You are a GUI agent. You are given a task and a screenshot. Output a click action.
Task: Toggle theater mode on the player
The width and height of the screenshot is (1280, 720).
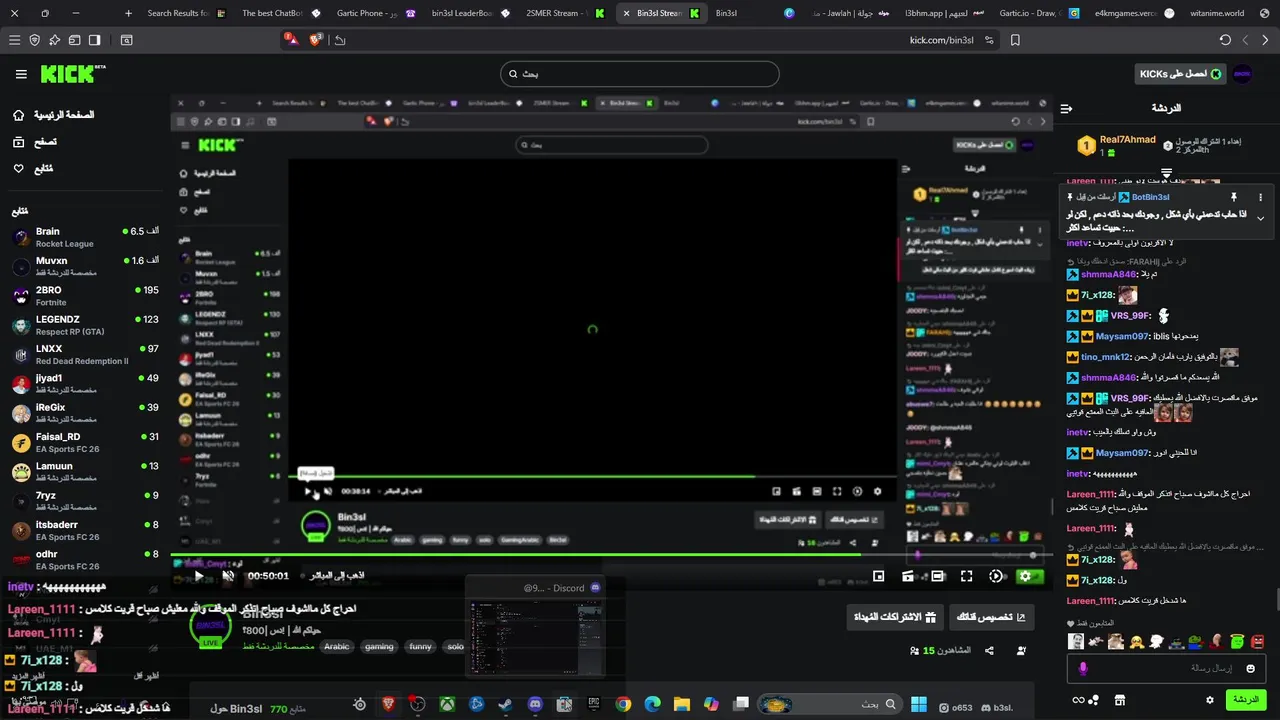pos(937,576)
